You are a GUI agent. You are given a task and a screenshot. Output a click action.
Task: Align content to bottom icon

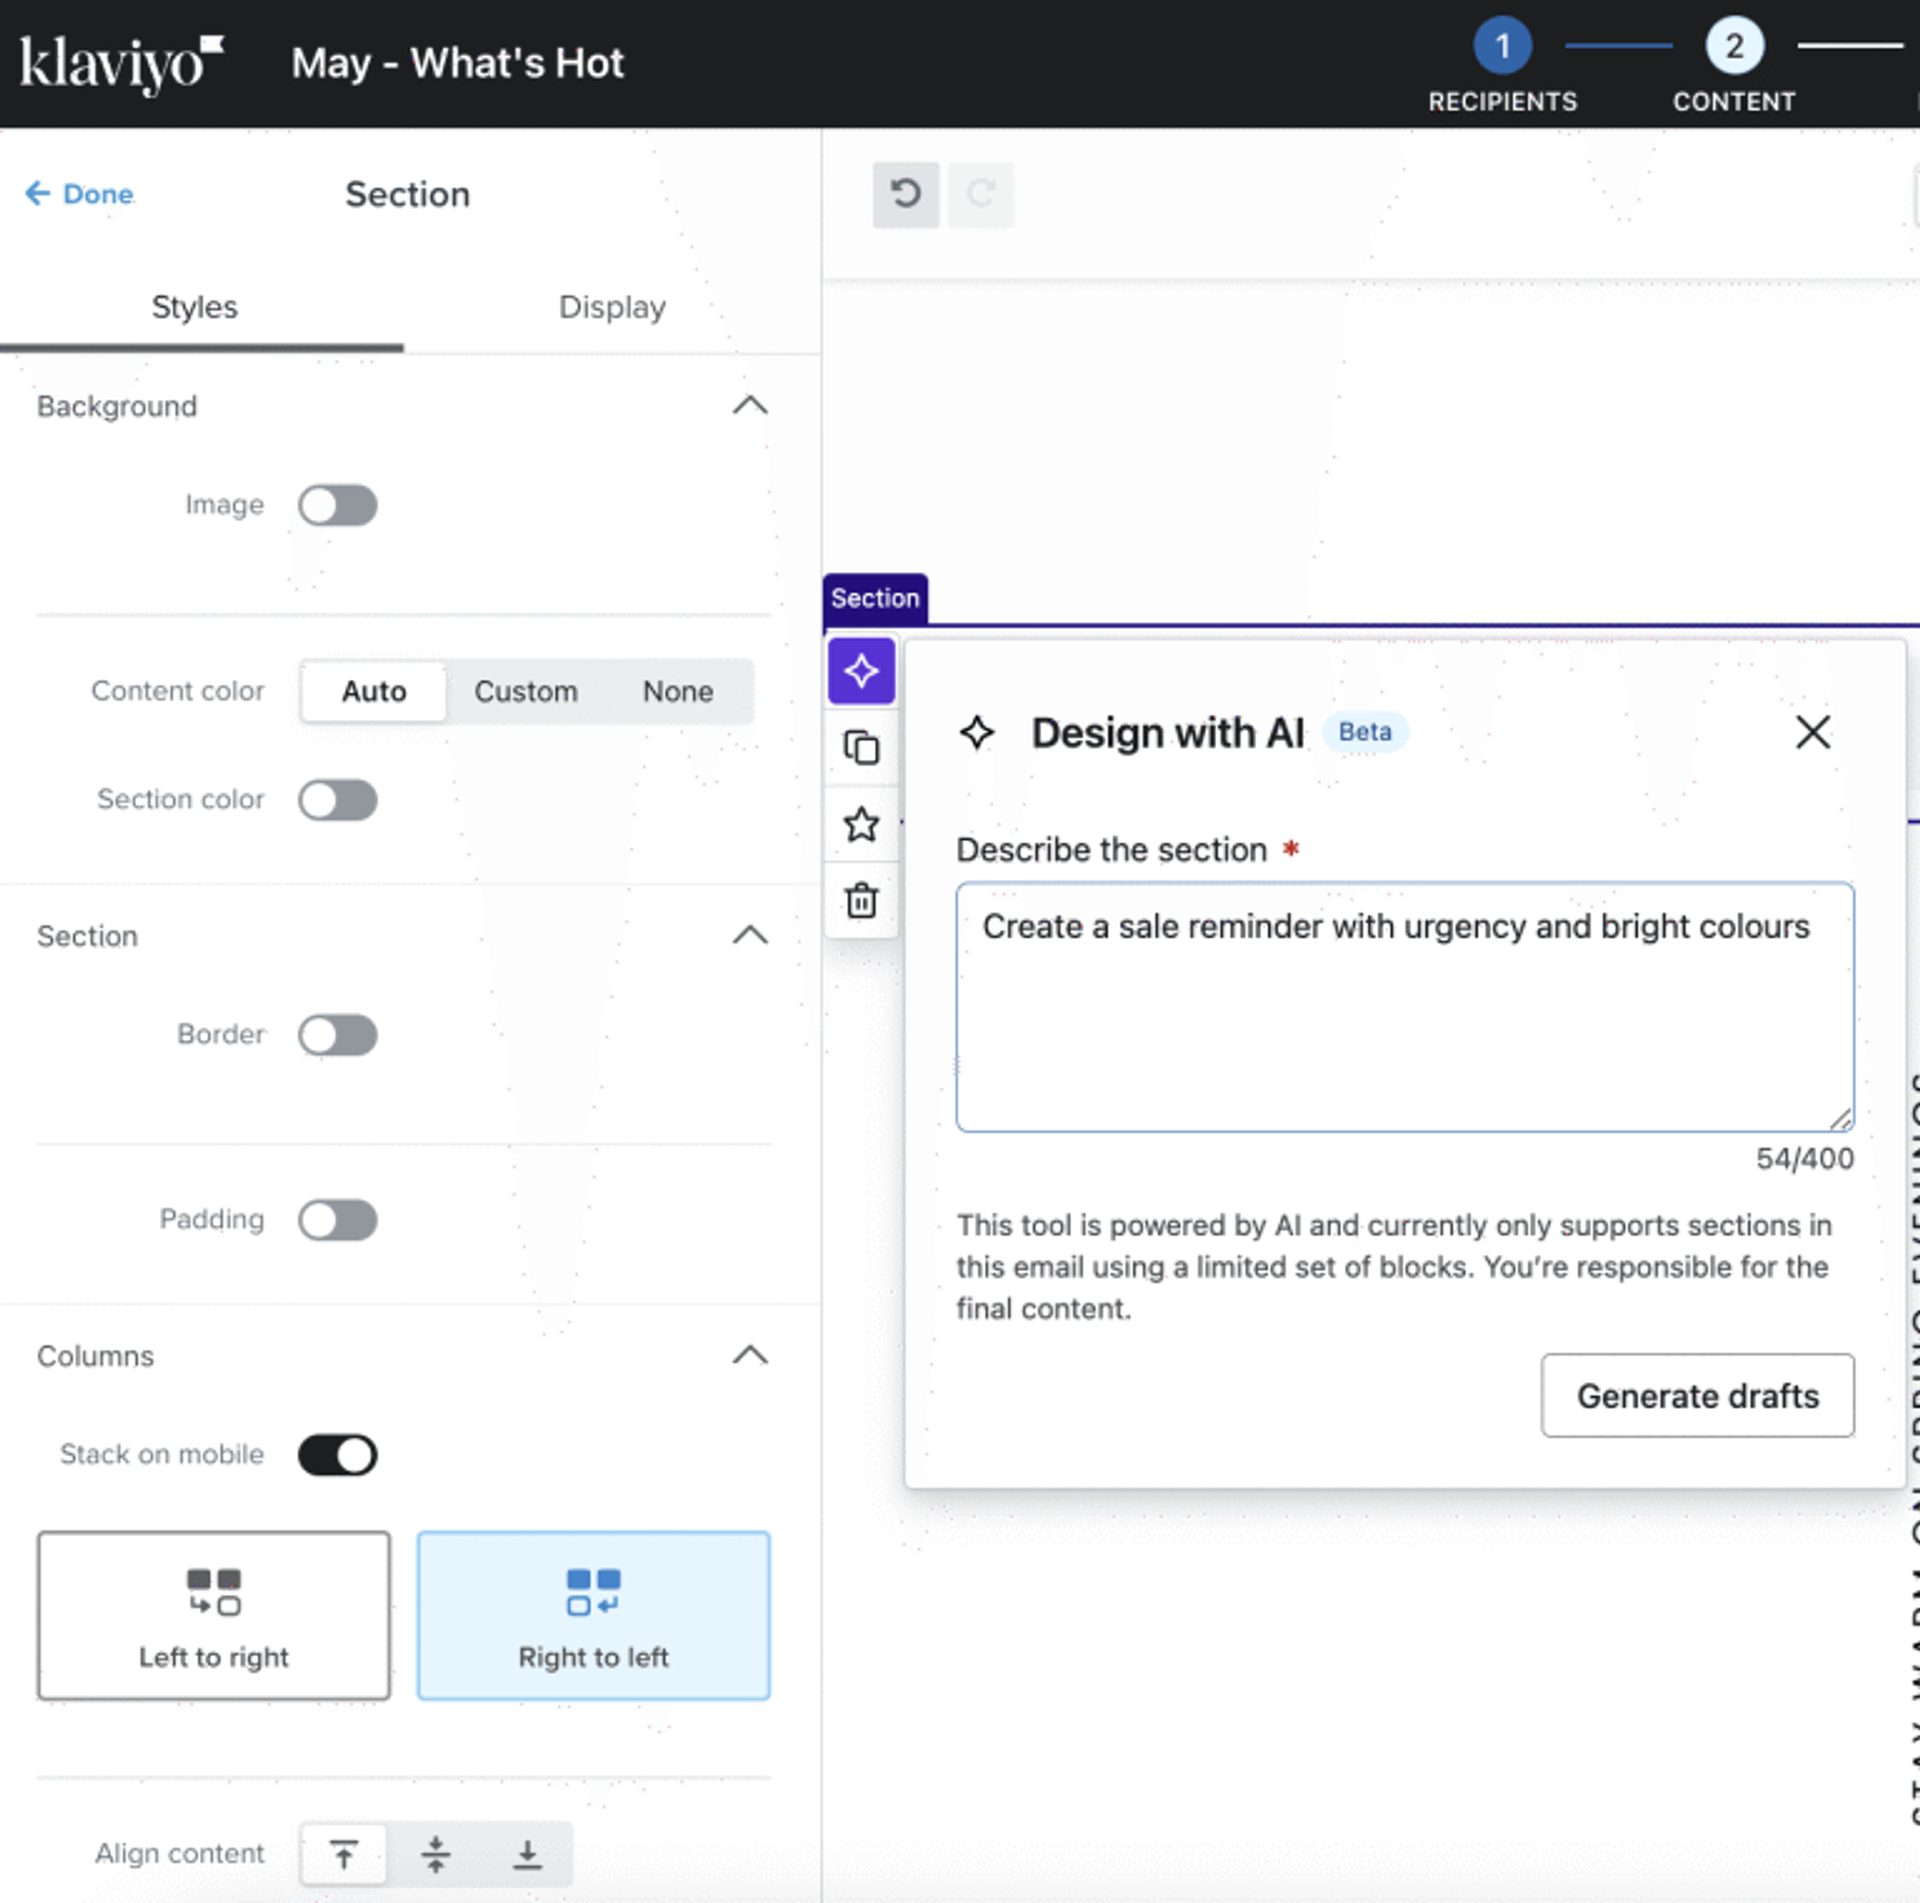click(x=527, y=1854)
